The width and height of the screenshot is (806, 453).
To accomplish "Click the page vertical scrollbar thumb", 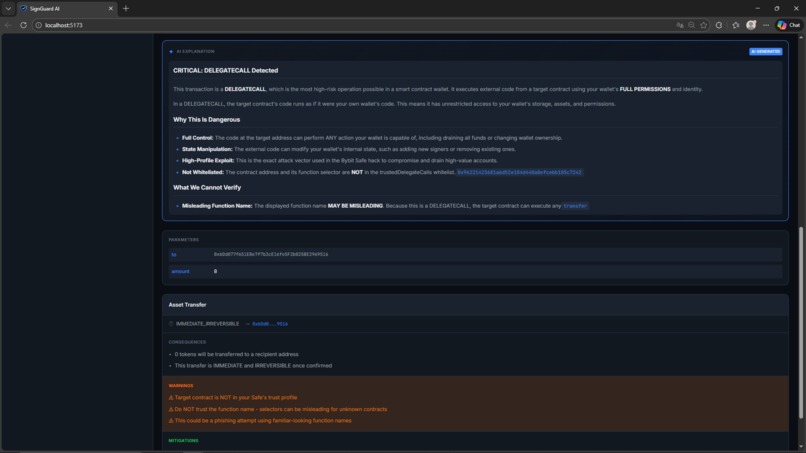I will [800, 322].
